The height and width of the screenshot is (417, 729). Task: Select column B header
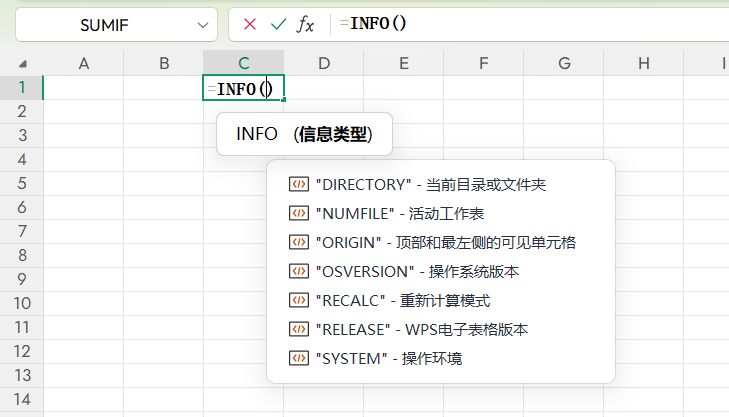click(164, 63)
